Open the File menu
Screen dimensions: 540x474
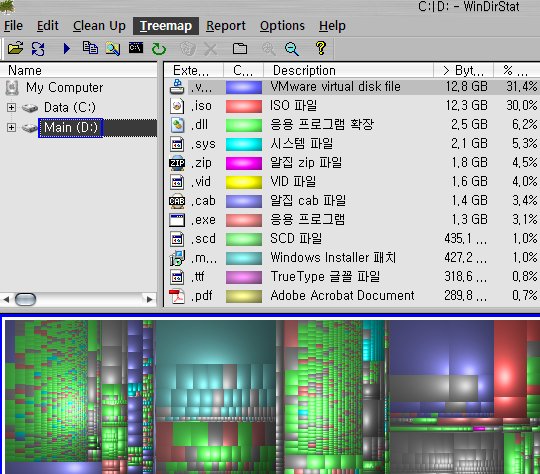point(13,26)
